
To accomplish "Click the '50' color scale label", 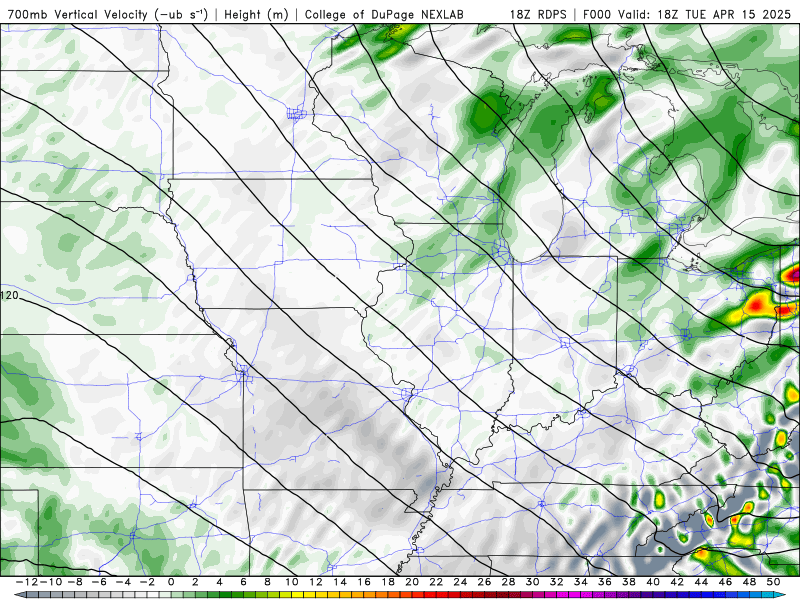I will pyautogui.click(x=773, y=582).
